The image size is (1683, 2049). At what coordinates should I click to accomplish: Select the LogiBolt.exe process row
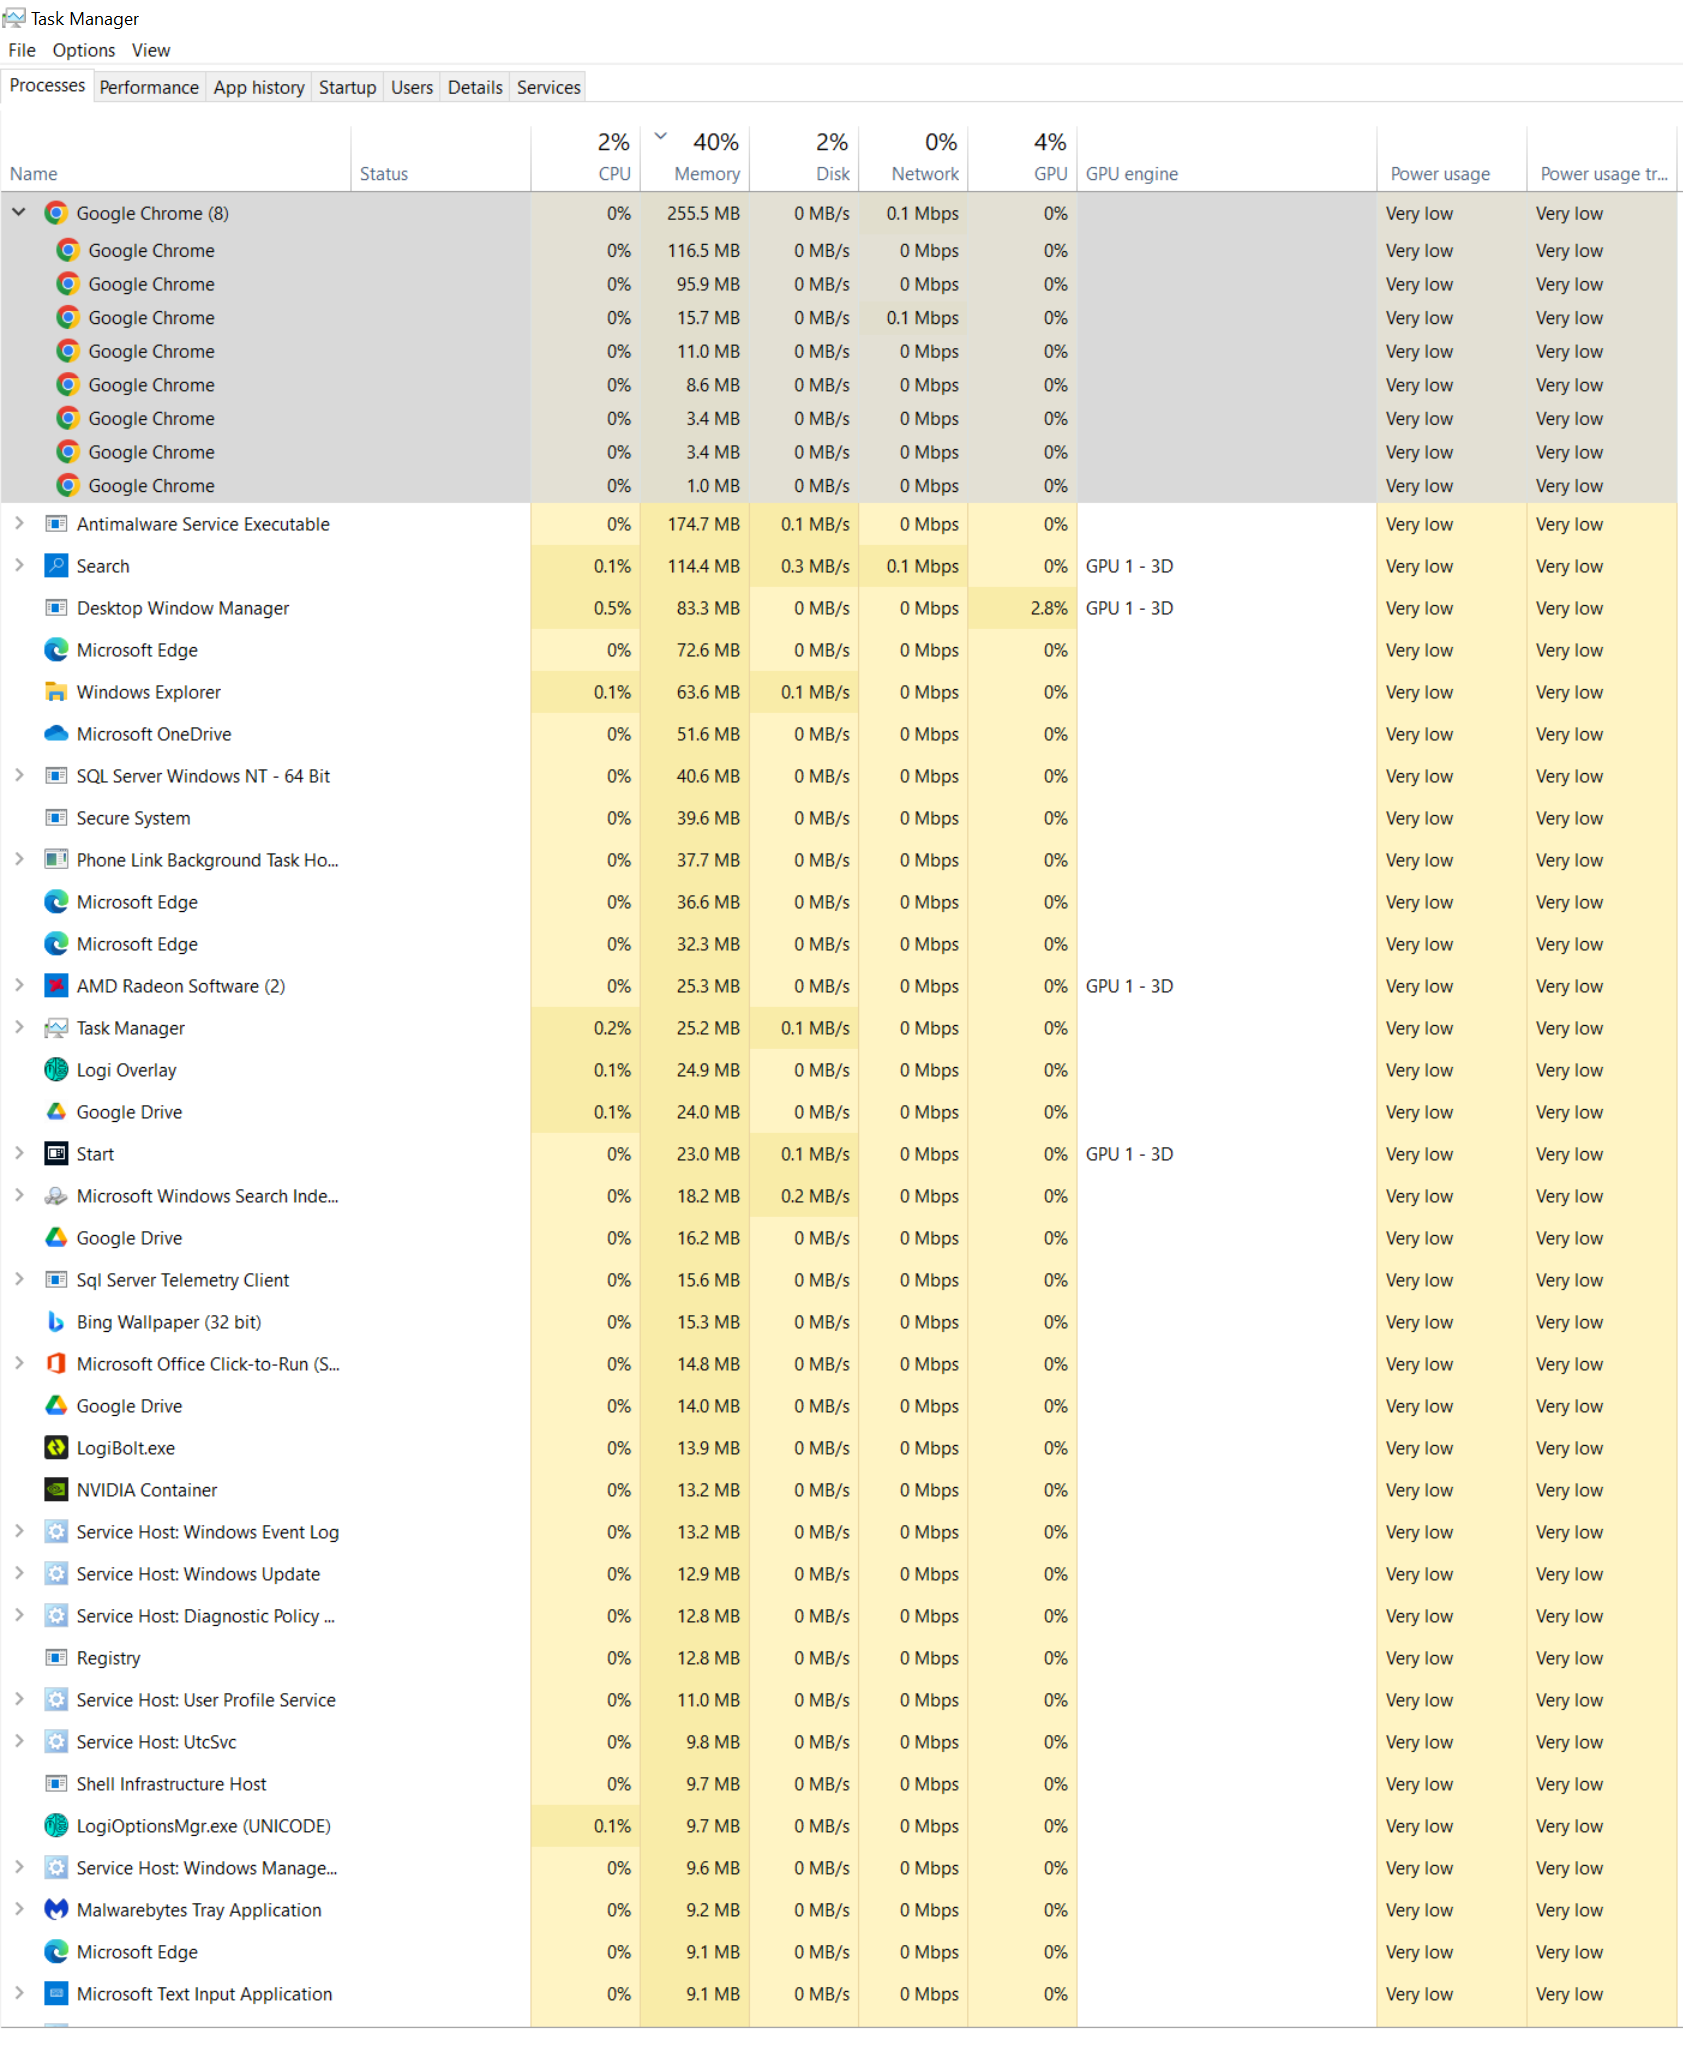[840, 1448]
